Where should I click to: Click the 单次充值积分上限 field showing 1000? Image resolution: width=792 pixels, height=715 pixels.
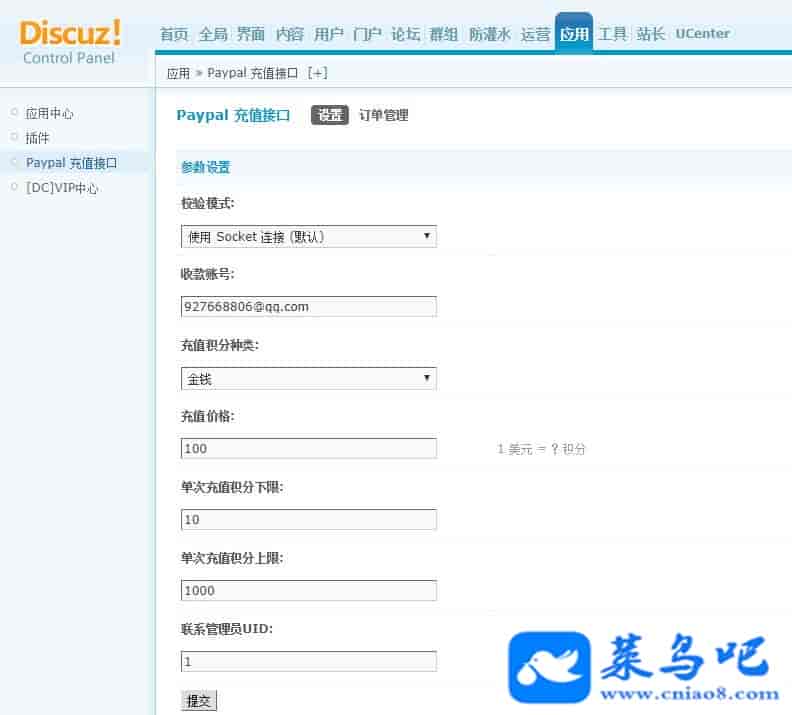pos(309,590)
